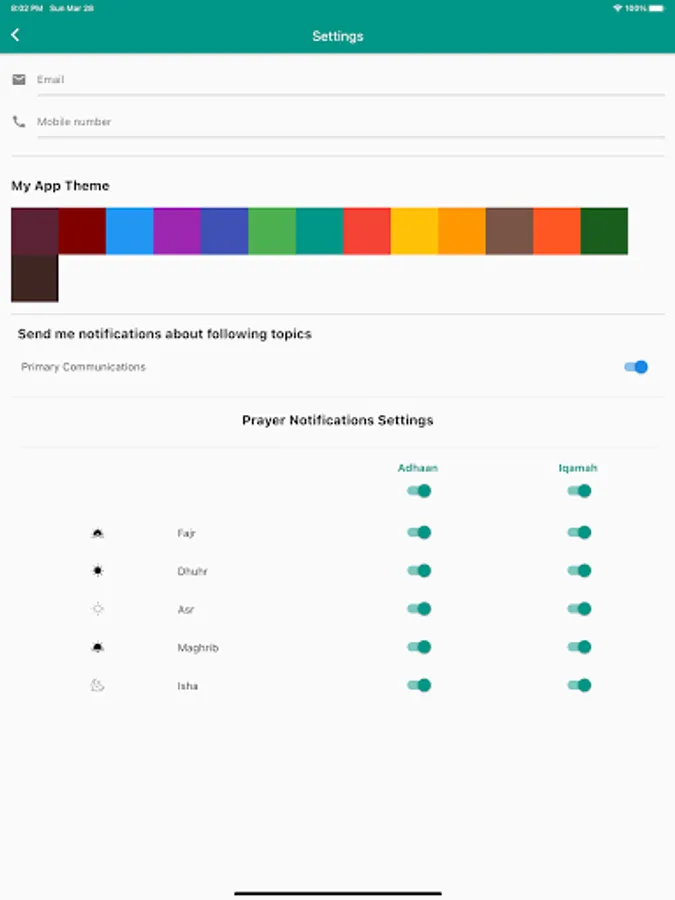Tap the back arrow in the header
The image size is (675, 900).
coord(15,35)
